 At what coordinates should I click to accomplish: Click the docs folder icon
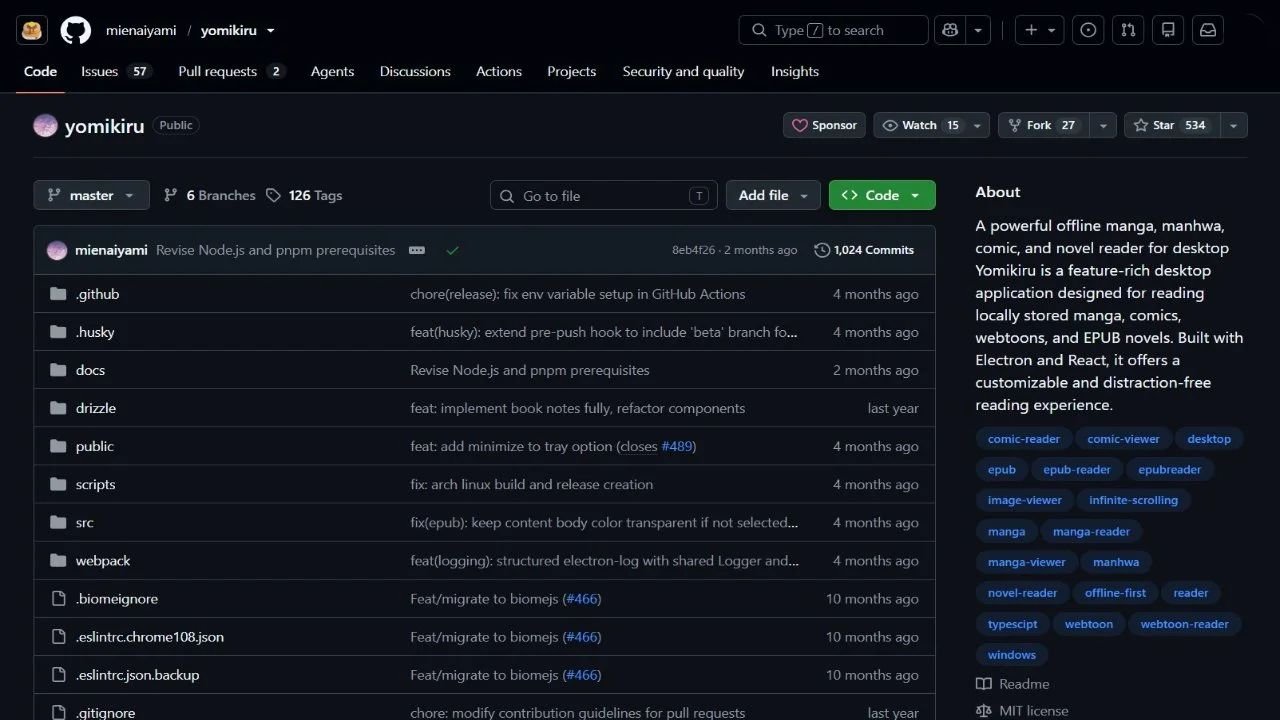(58, 370)
